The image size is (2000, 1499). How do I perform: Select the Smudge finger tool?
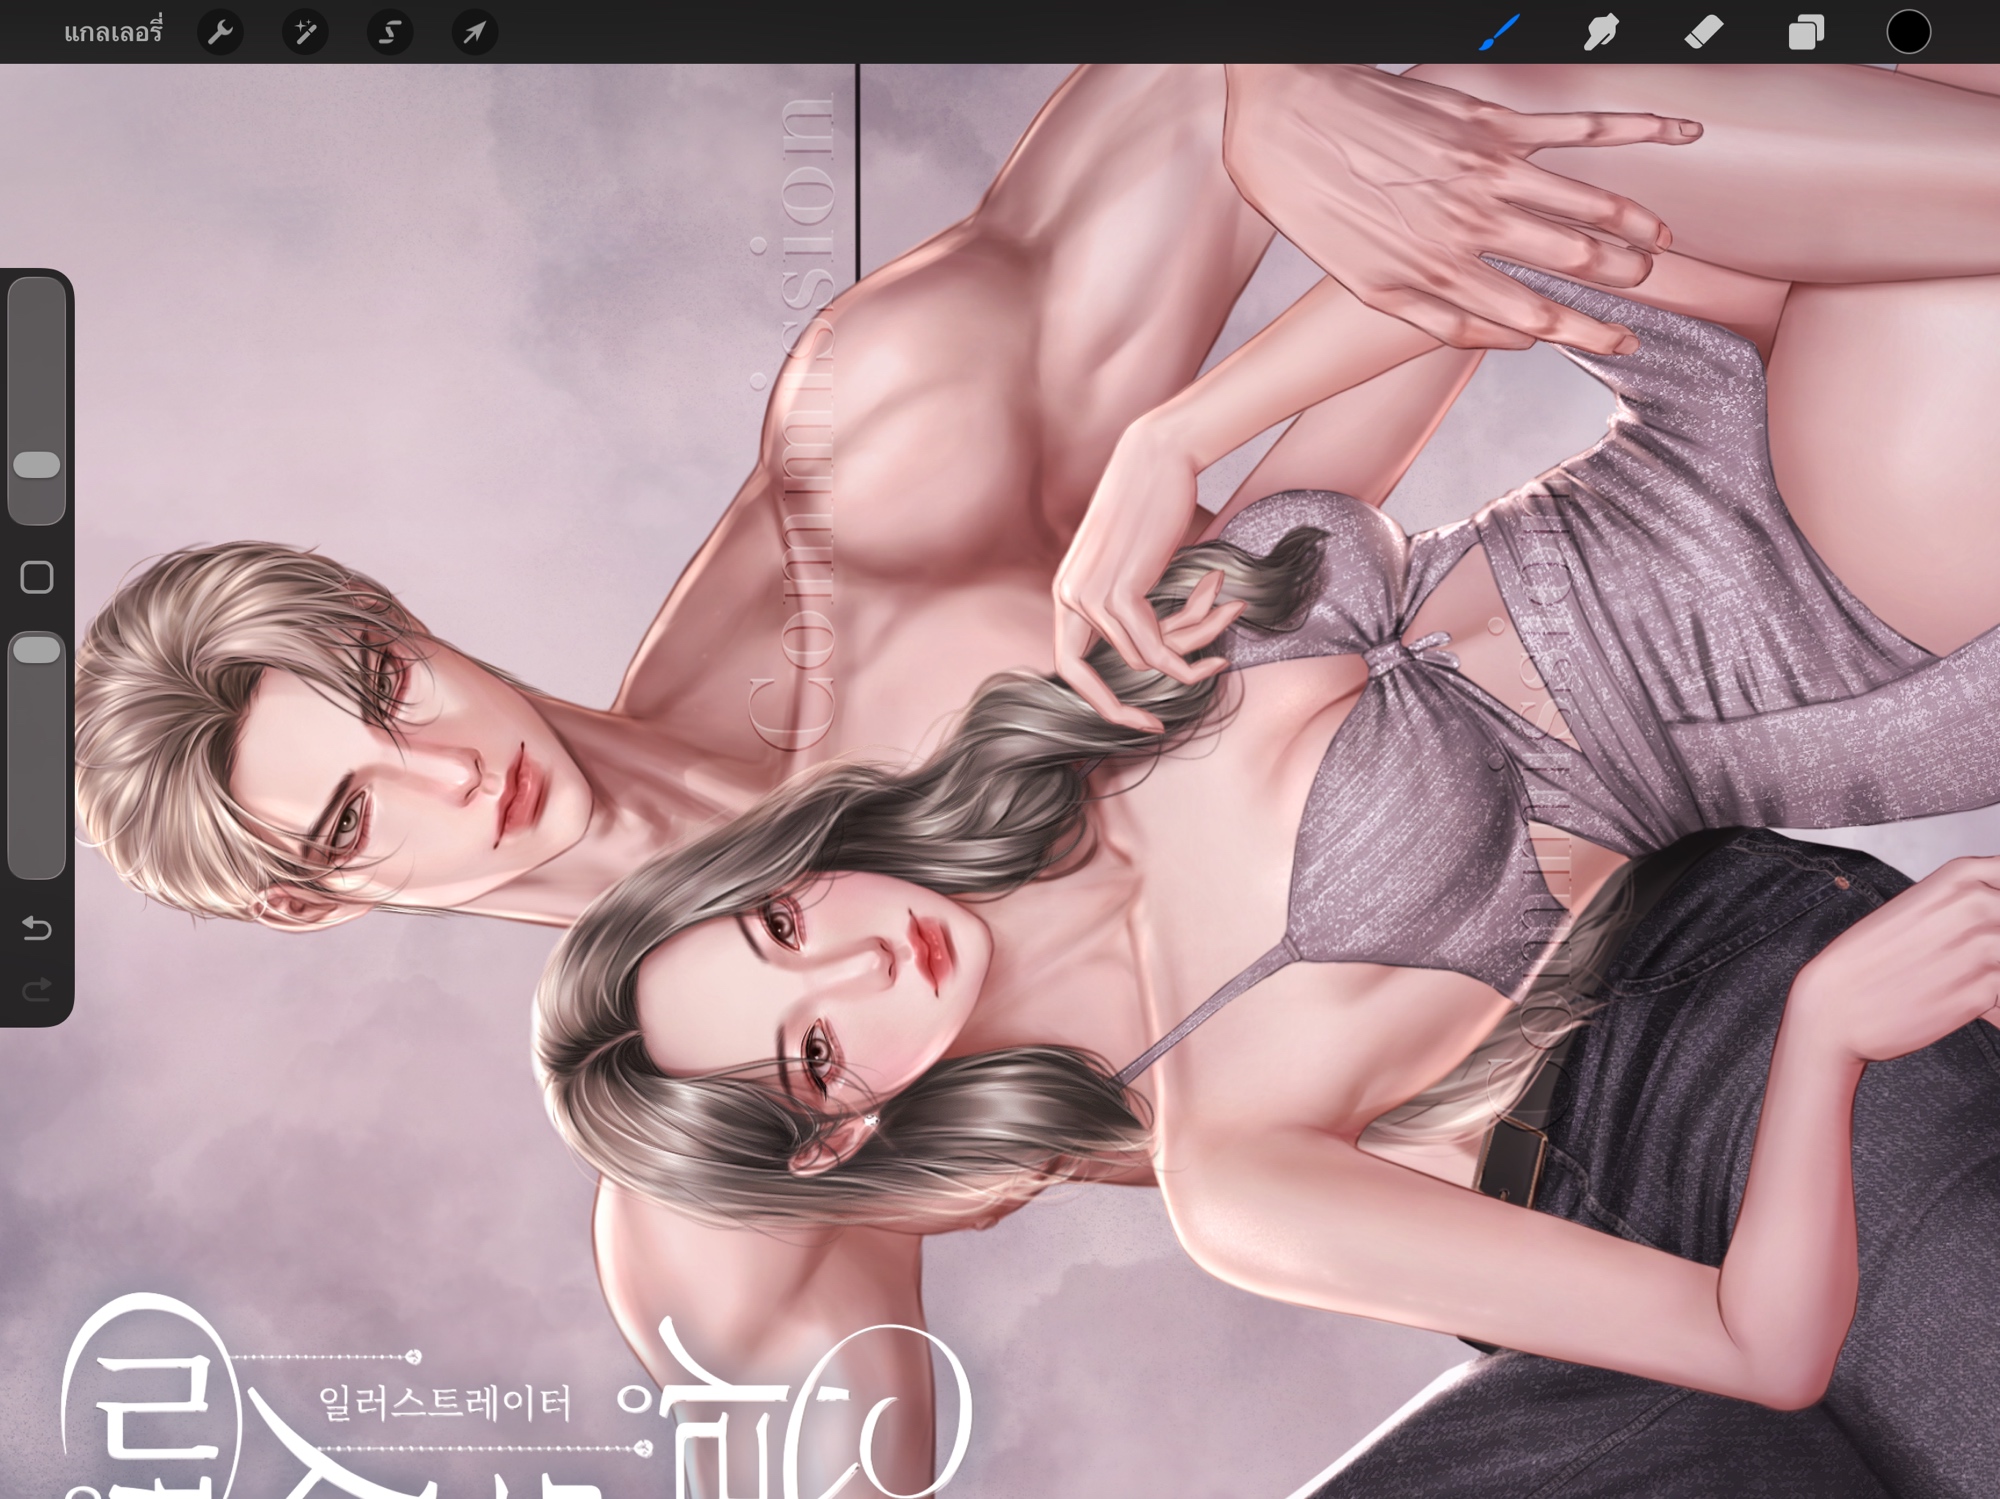point(1601,33)
